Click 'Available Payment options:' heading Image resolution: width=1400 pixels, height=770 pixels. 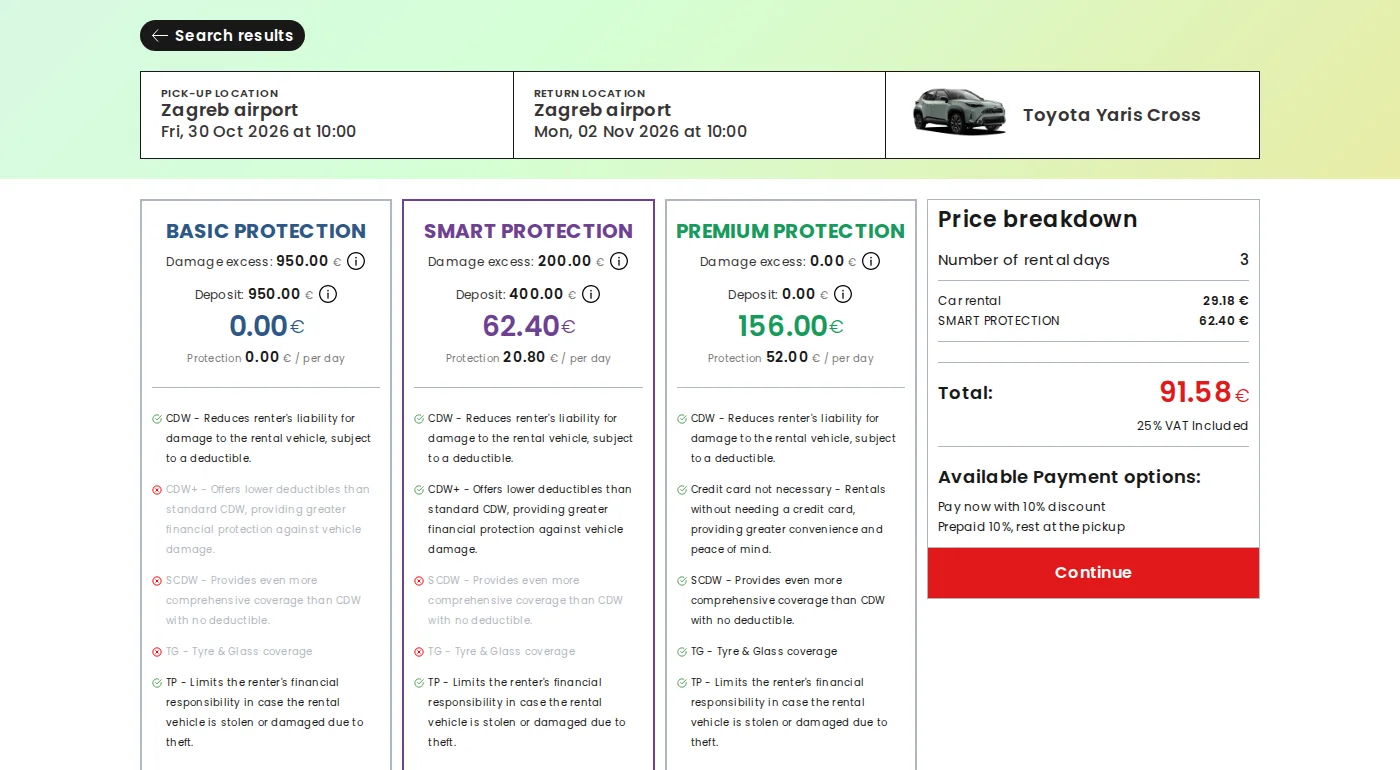(1069, 477)
